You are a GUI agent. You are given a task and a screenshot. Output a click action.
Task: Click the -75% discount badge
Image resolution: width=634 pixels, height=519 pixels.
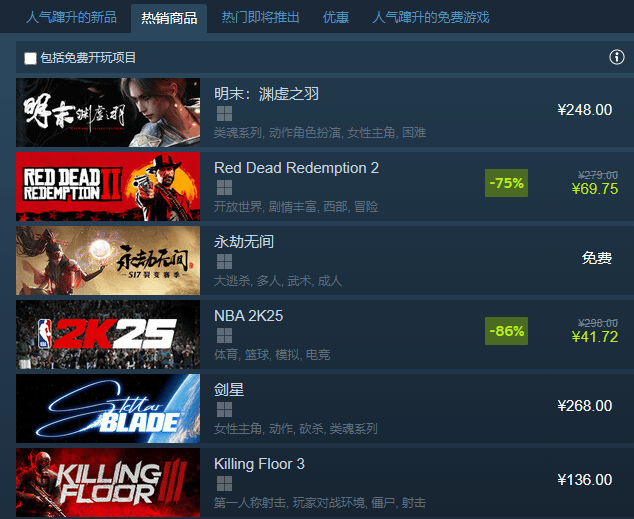click(x=506, y=183)
